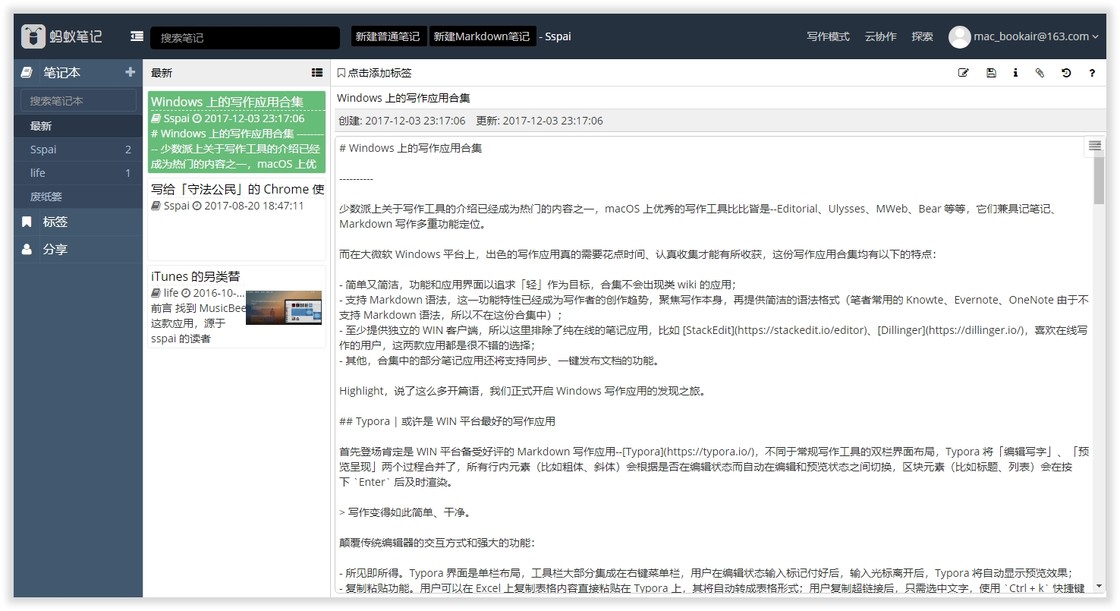This screenshot has height=611, width=1120.
Task: Focus the 搜索笔记 search field
Action: [244, 37]
